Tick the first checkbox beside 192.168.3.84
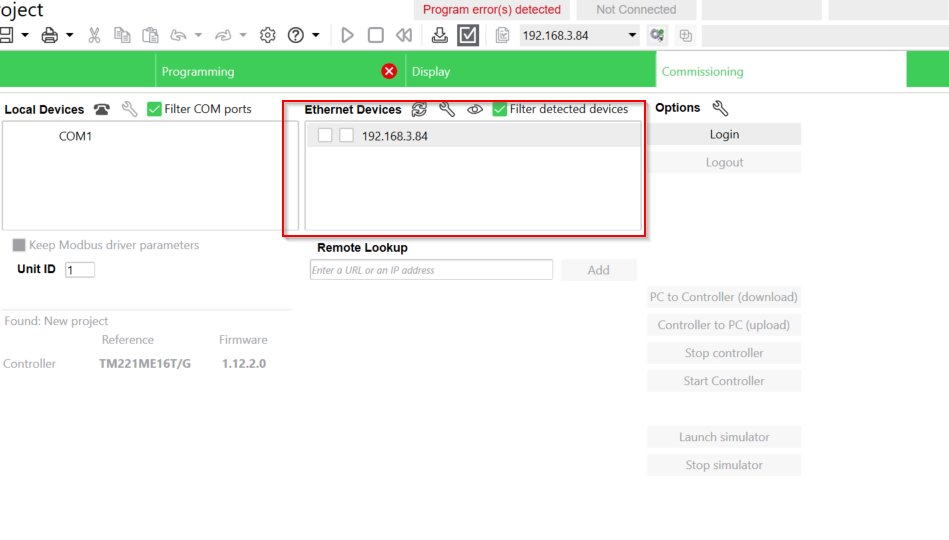949x540 pixels. [x=325, y=135]
